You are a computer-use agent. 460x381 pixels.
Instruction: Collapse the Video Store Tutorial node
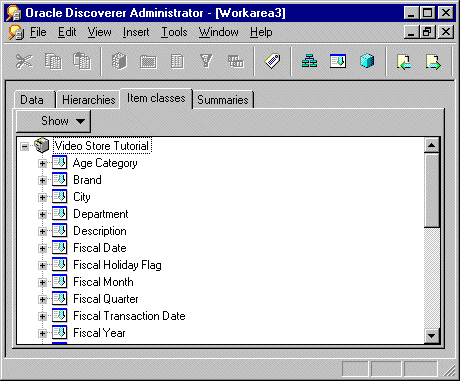[x=24, y=146]
